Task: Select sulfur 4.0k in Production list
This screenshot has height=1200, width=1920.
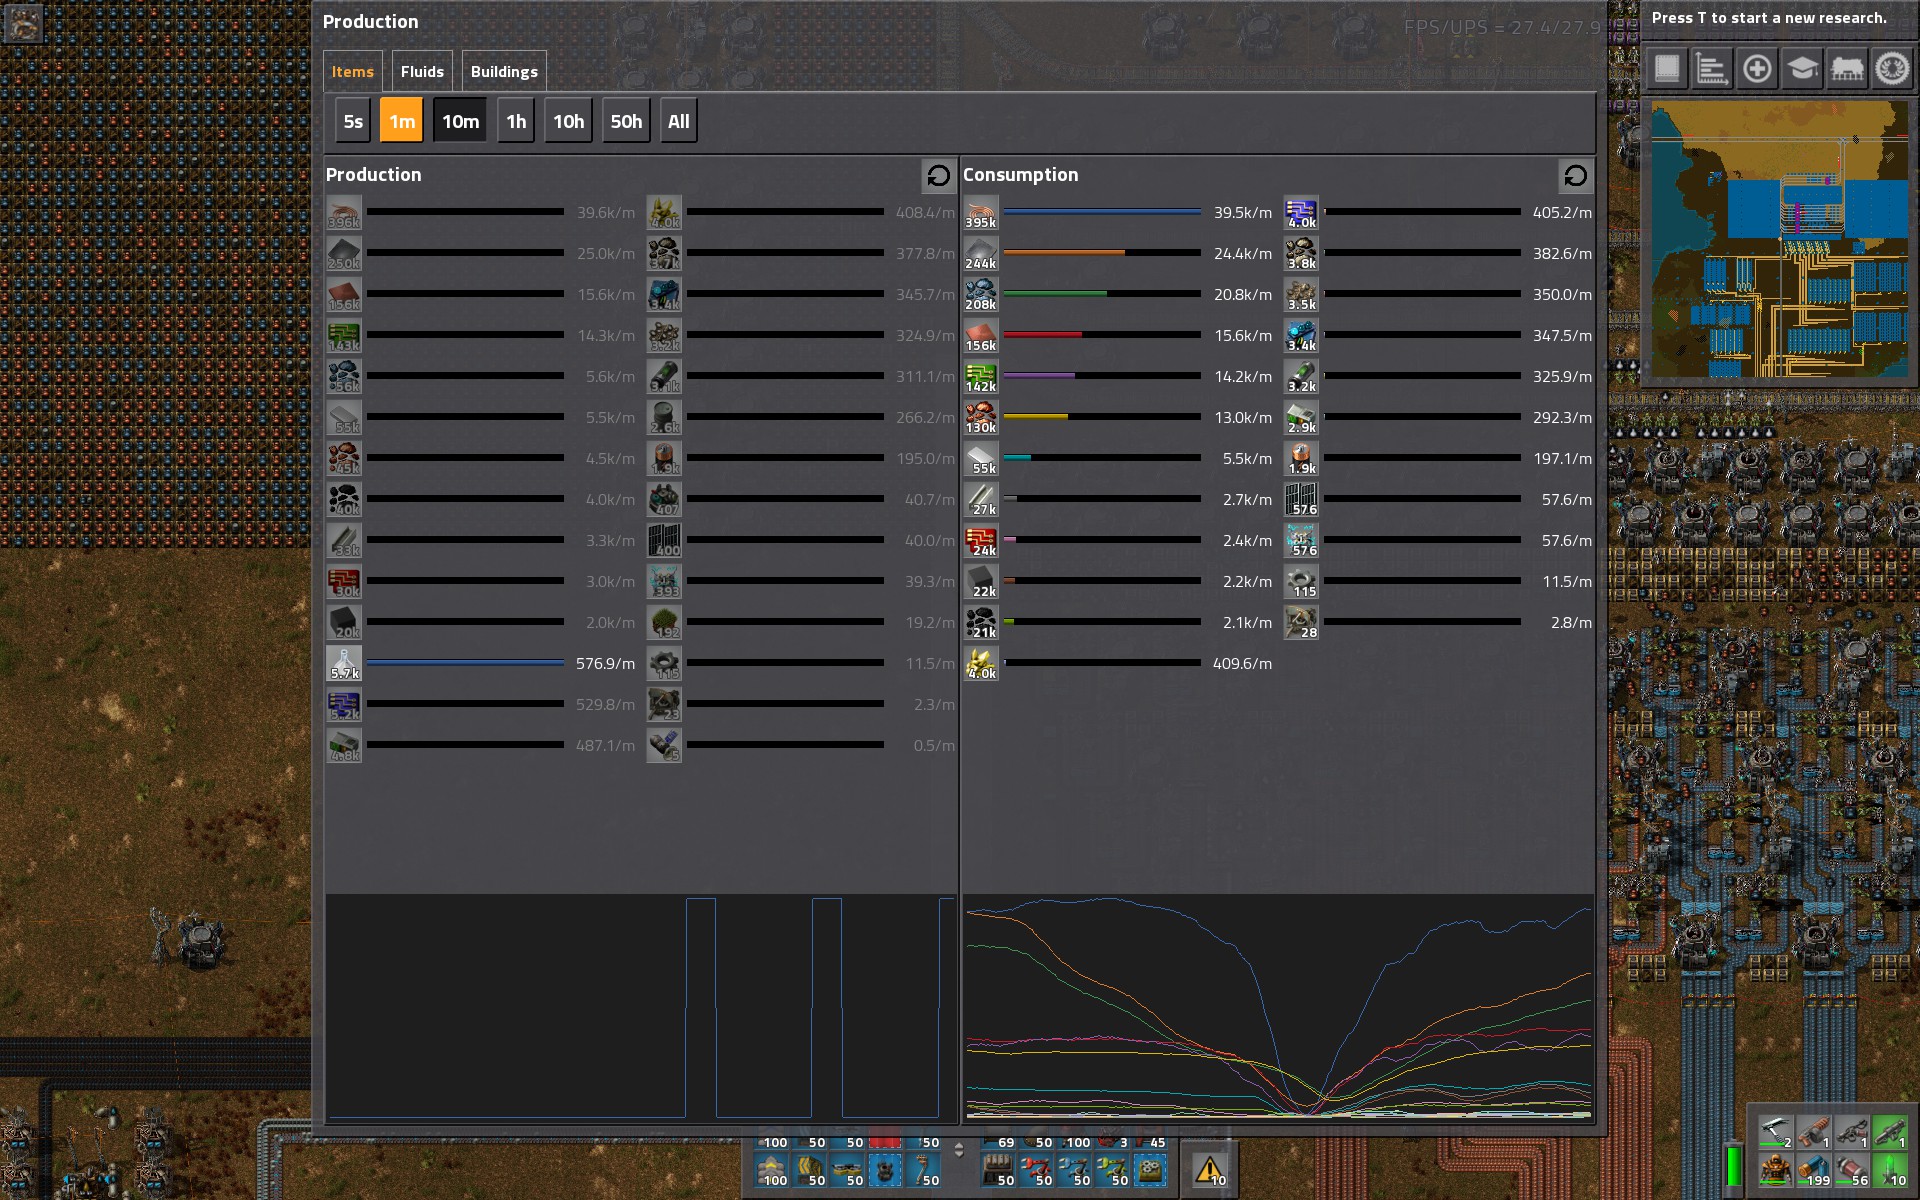Action: click(664, 213)
